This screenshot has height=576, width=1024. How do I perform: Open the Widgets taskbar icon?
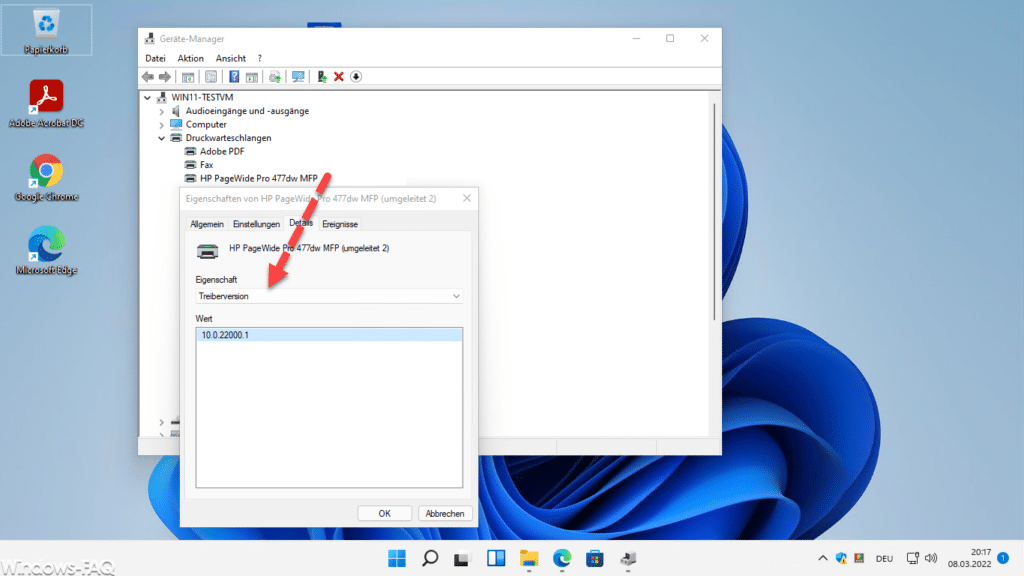coord(496,558)
